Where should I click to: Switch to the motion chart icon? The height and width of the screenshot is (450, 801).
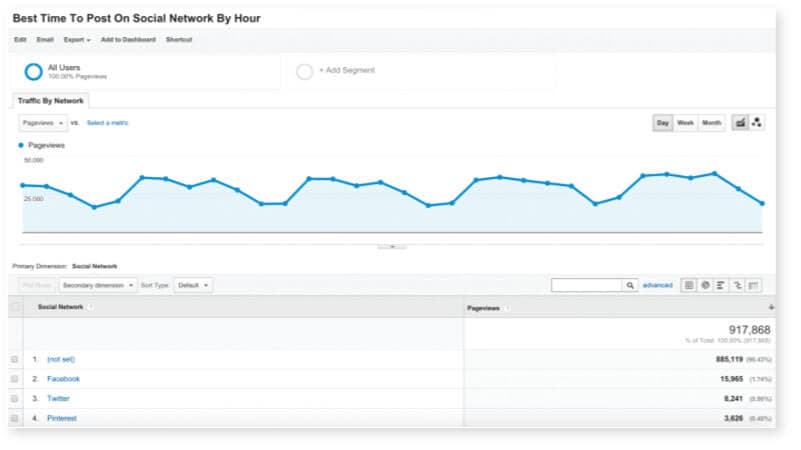pyautogui.click(x=757, y=123)
